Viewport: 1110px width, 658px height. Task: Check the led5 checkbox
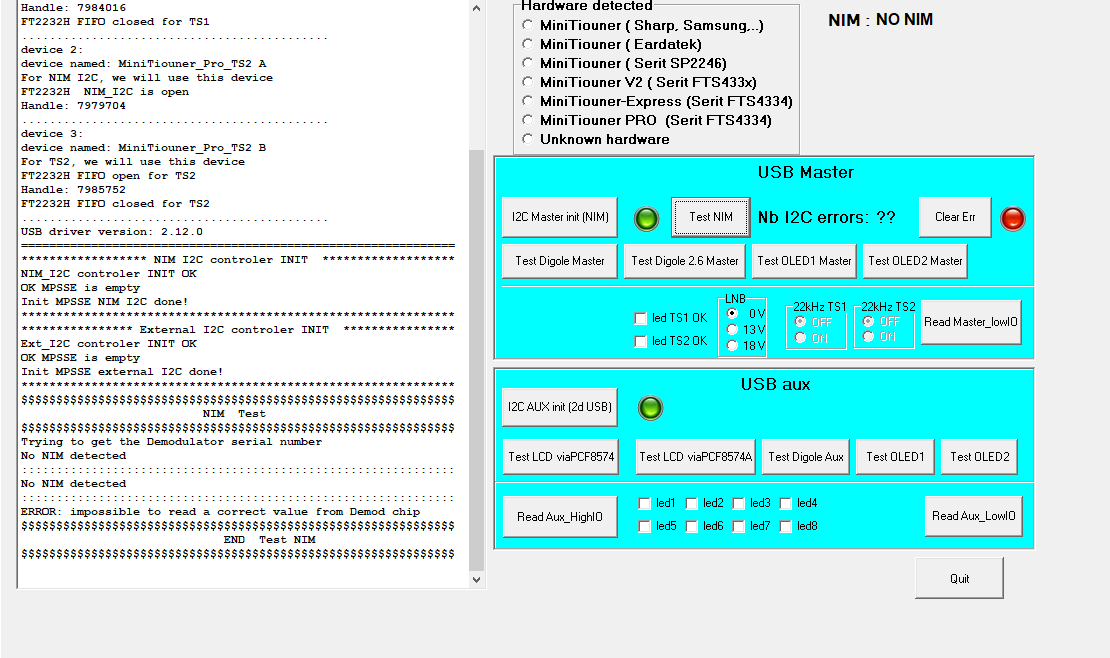coord(645,526)
